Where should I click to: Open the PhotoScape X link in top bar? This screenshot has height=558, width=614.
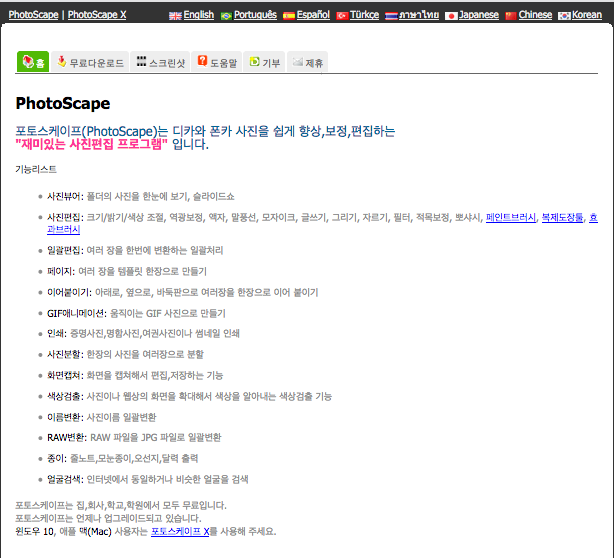point(97,15)
